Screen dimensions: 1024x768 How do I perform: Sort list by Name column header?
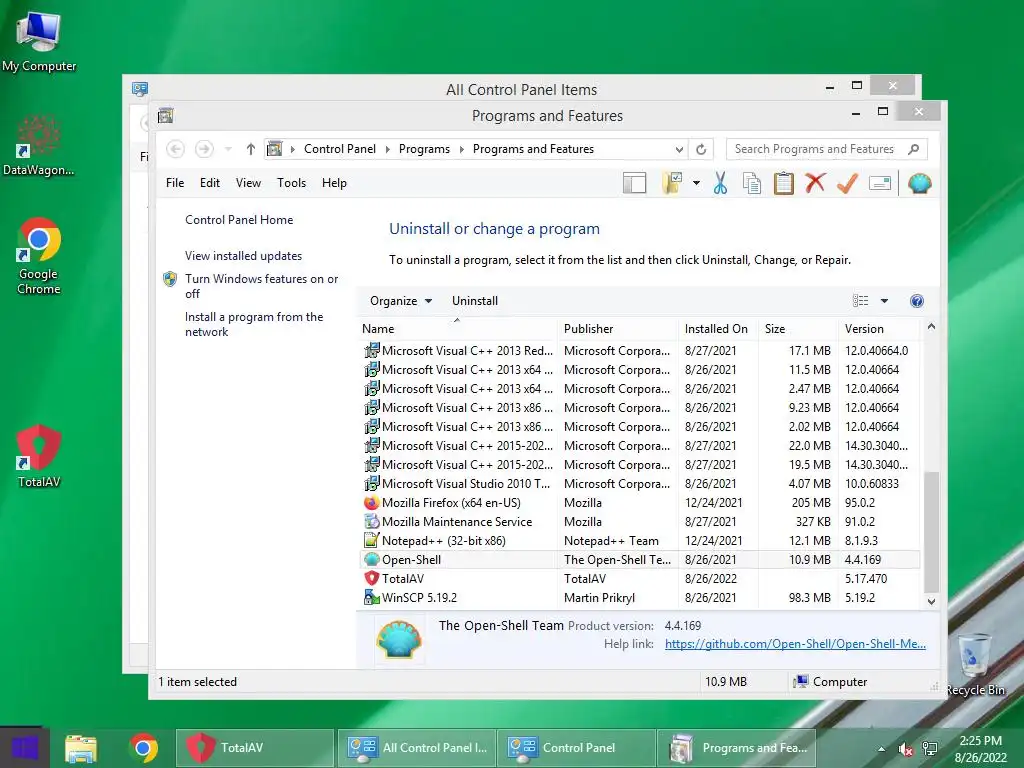(x=457, y=329)
